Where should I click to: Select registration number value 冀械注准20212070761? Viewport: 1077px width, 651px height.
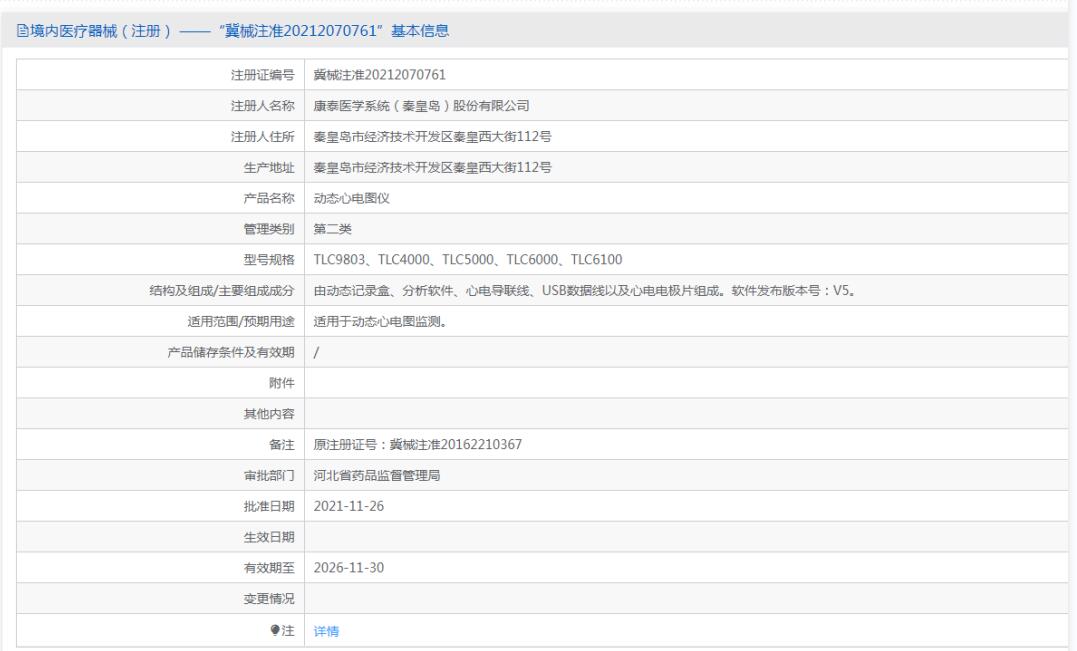coord(380,75)
